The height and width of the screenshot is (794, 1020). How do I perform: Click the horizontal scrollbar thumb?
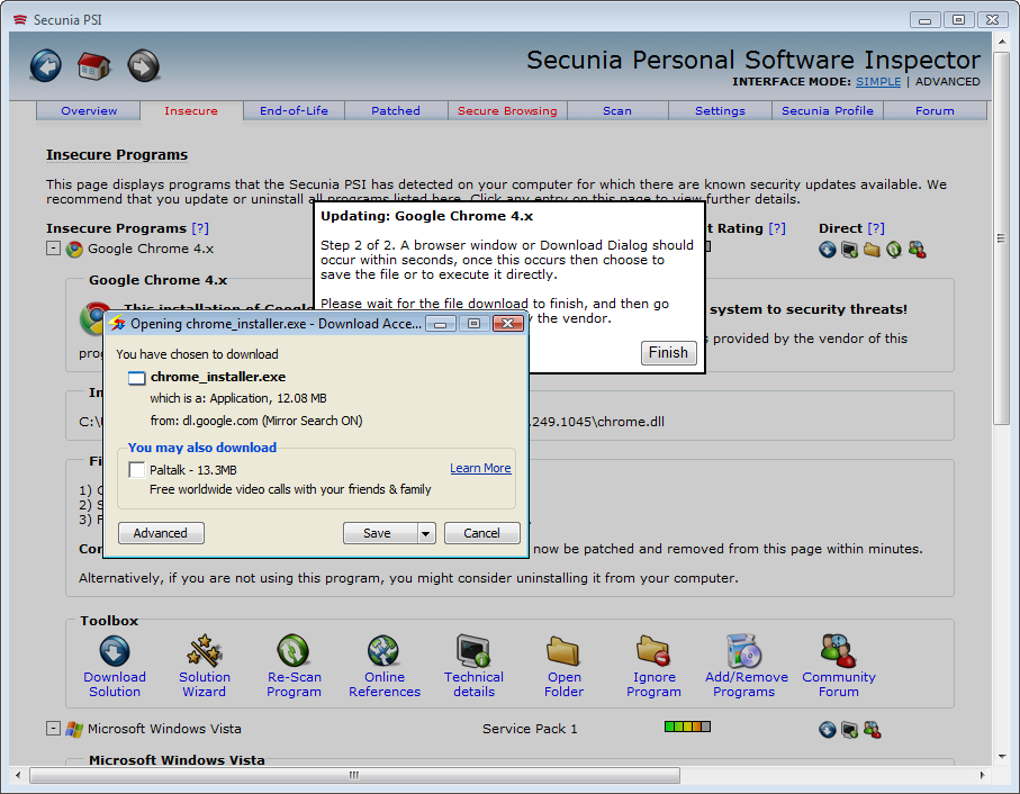[x=355, y=775]
